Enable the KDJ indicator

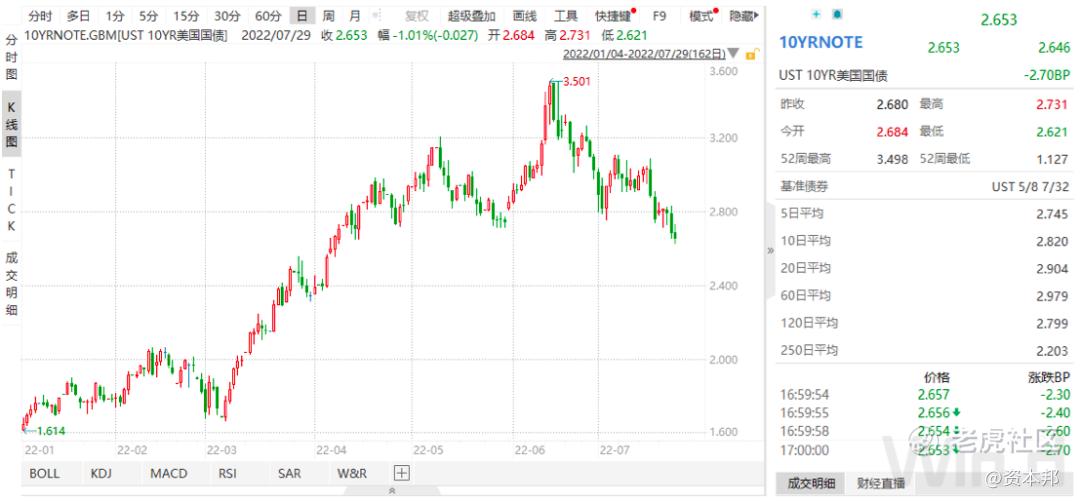click(x=101, y=473)
